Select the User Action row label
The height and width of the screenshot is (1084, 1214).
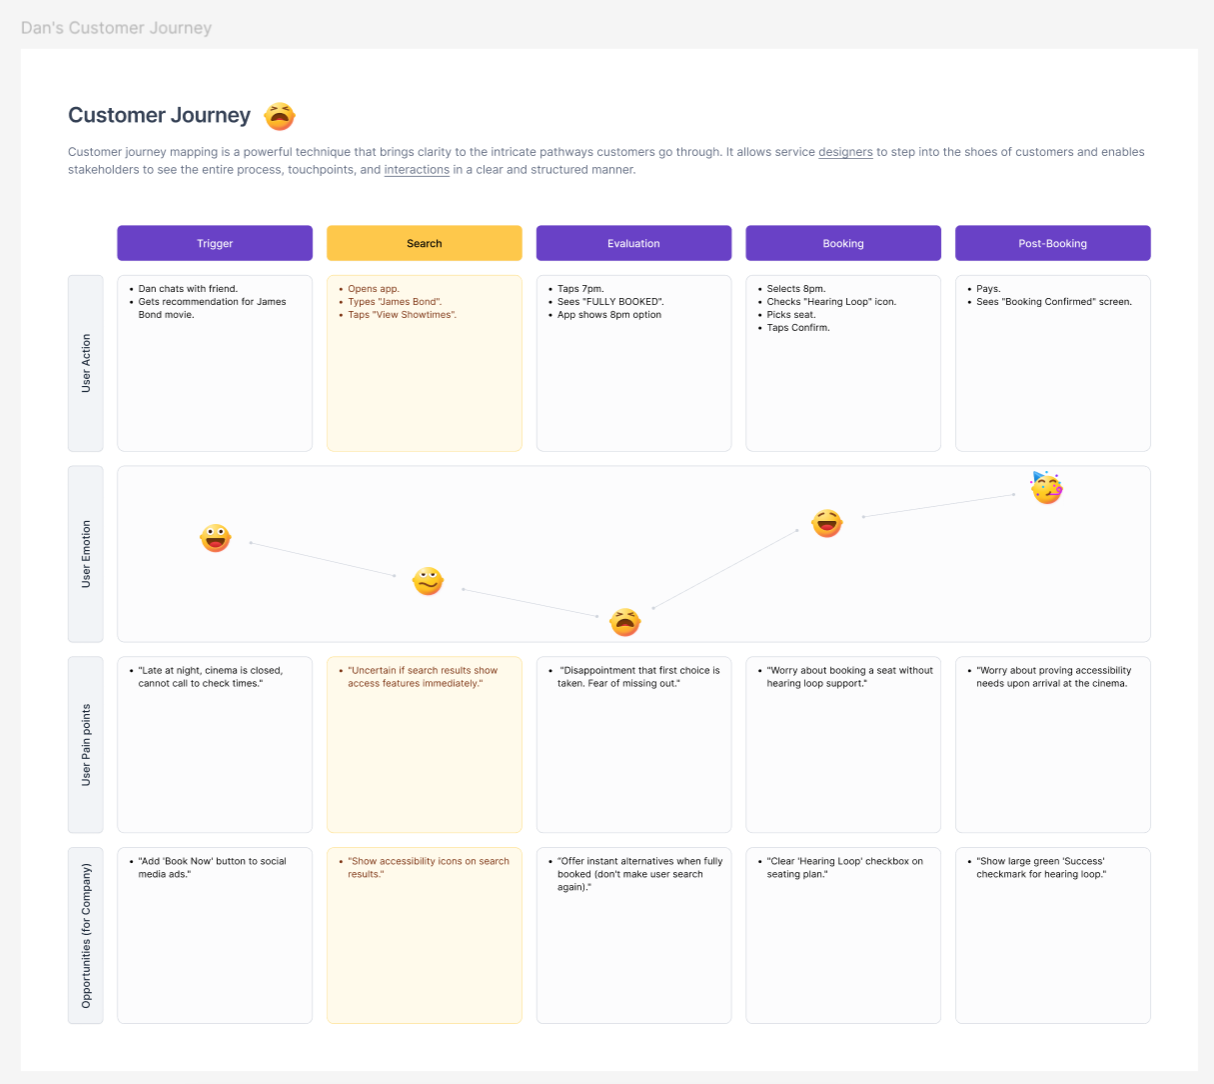[x=86, y=363]
